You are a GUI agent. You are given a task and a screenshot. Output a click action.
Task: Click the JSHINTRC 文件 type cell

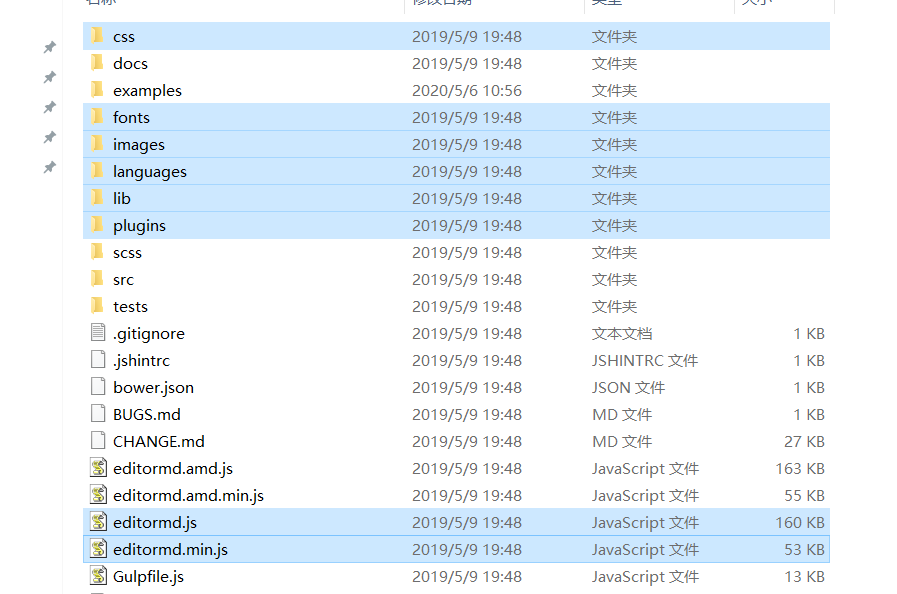click(645, 361)
